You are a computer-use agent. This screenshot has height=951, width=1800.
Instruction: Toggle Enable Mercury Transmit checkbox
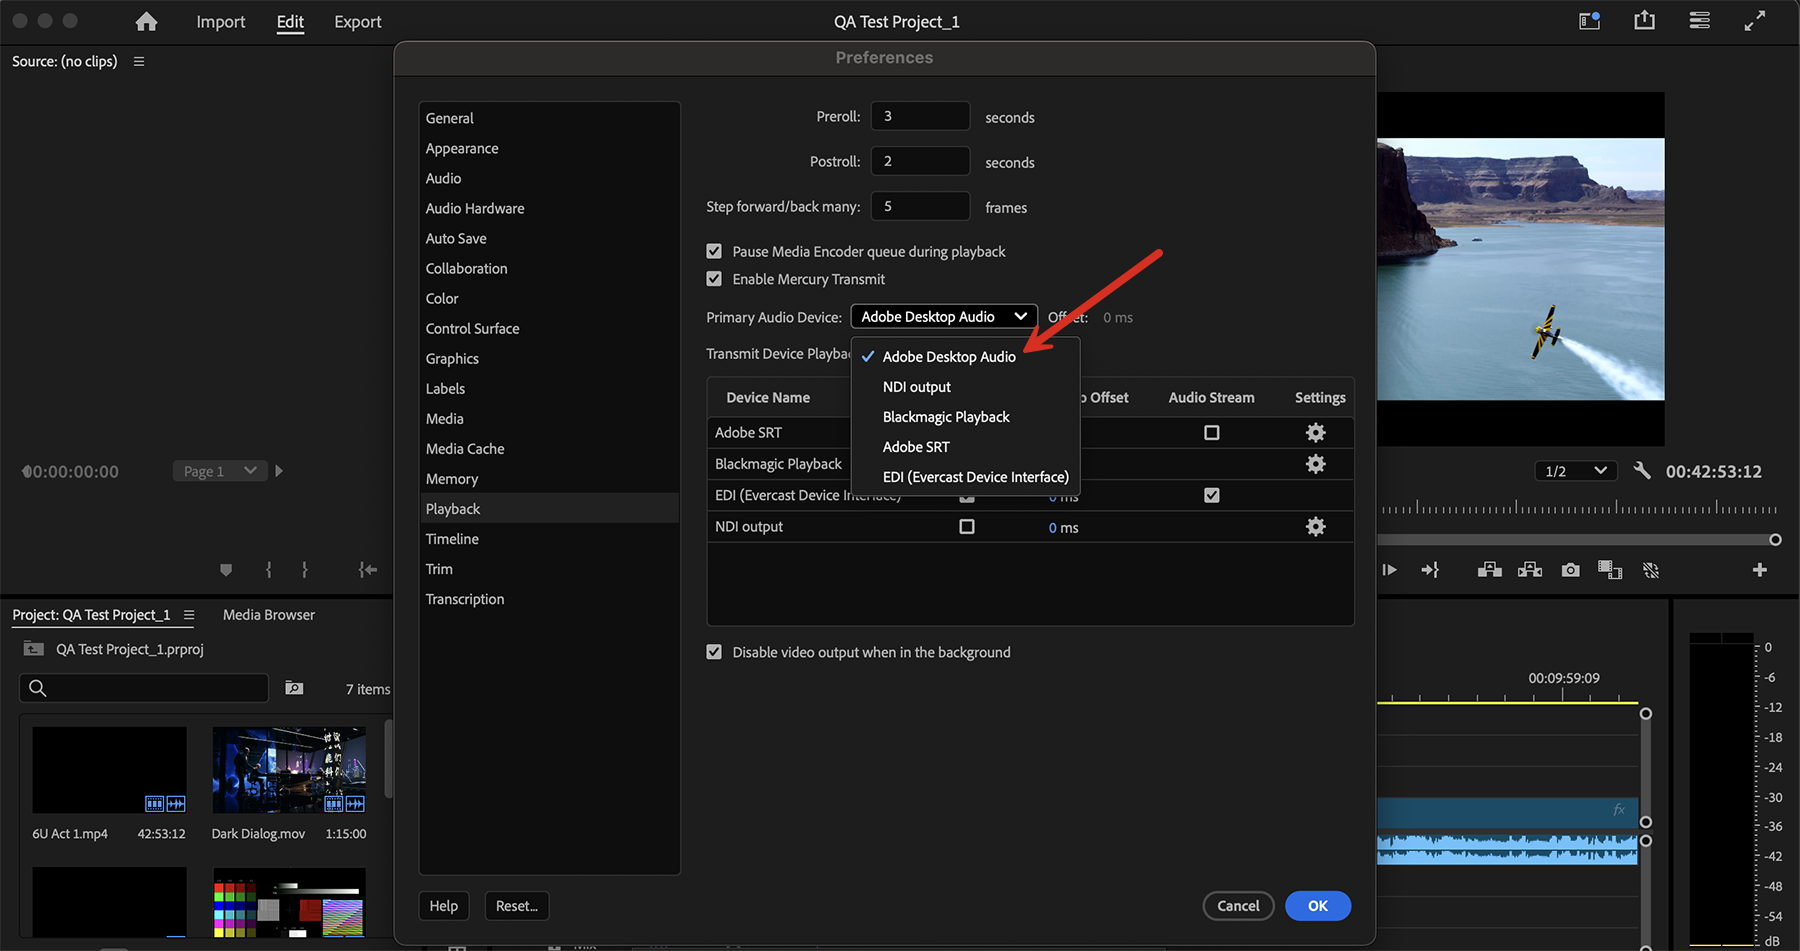point(714,279)
